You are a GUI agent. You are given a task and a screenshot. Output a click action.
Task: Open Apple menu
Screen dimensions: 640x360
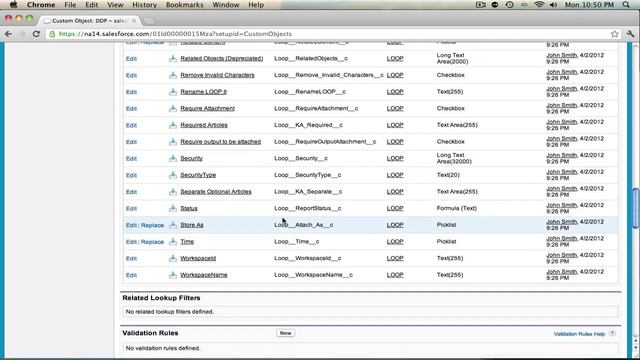[x=13, y=5]
